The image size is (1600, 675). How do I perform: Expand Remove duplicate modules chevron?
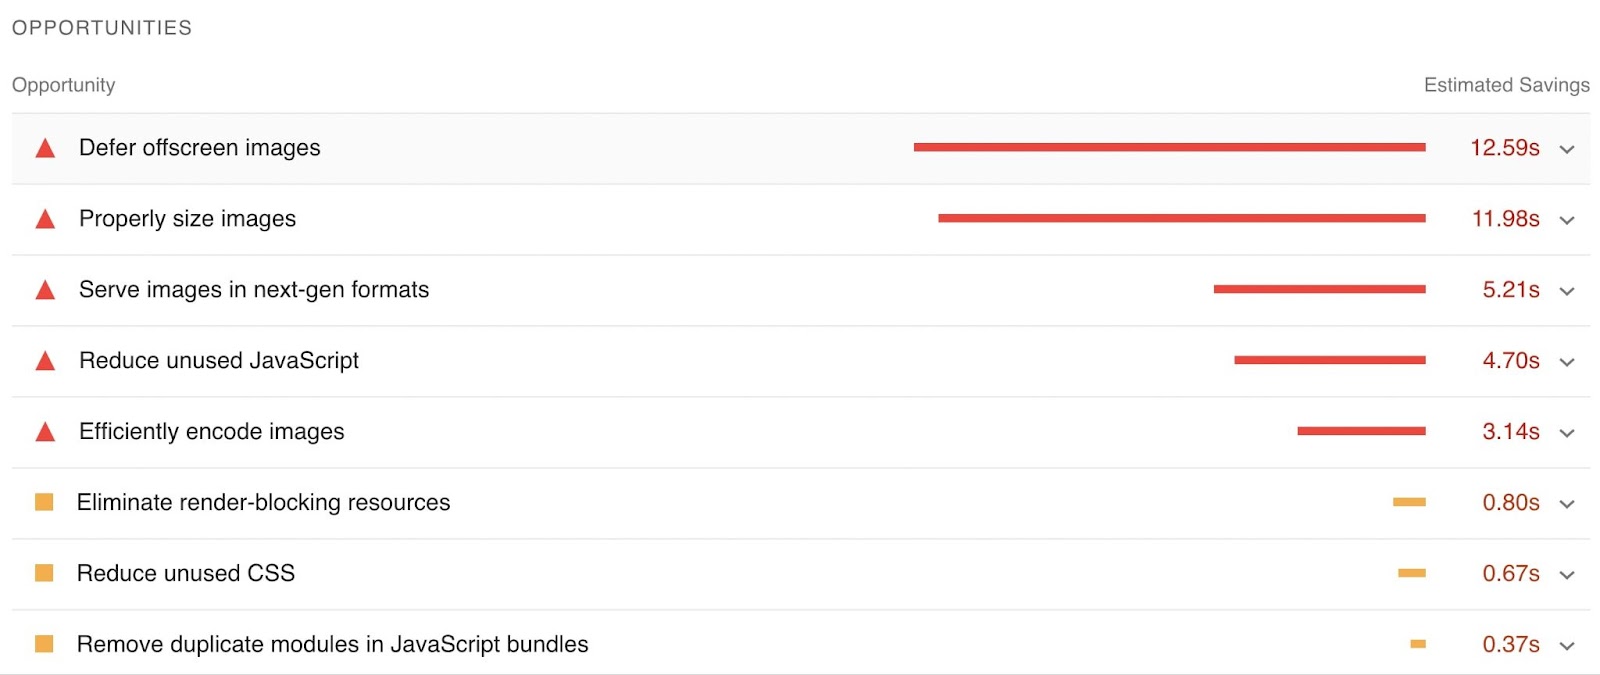(x=1567, y=646)
